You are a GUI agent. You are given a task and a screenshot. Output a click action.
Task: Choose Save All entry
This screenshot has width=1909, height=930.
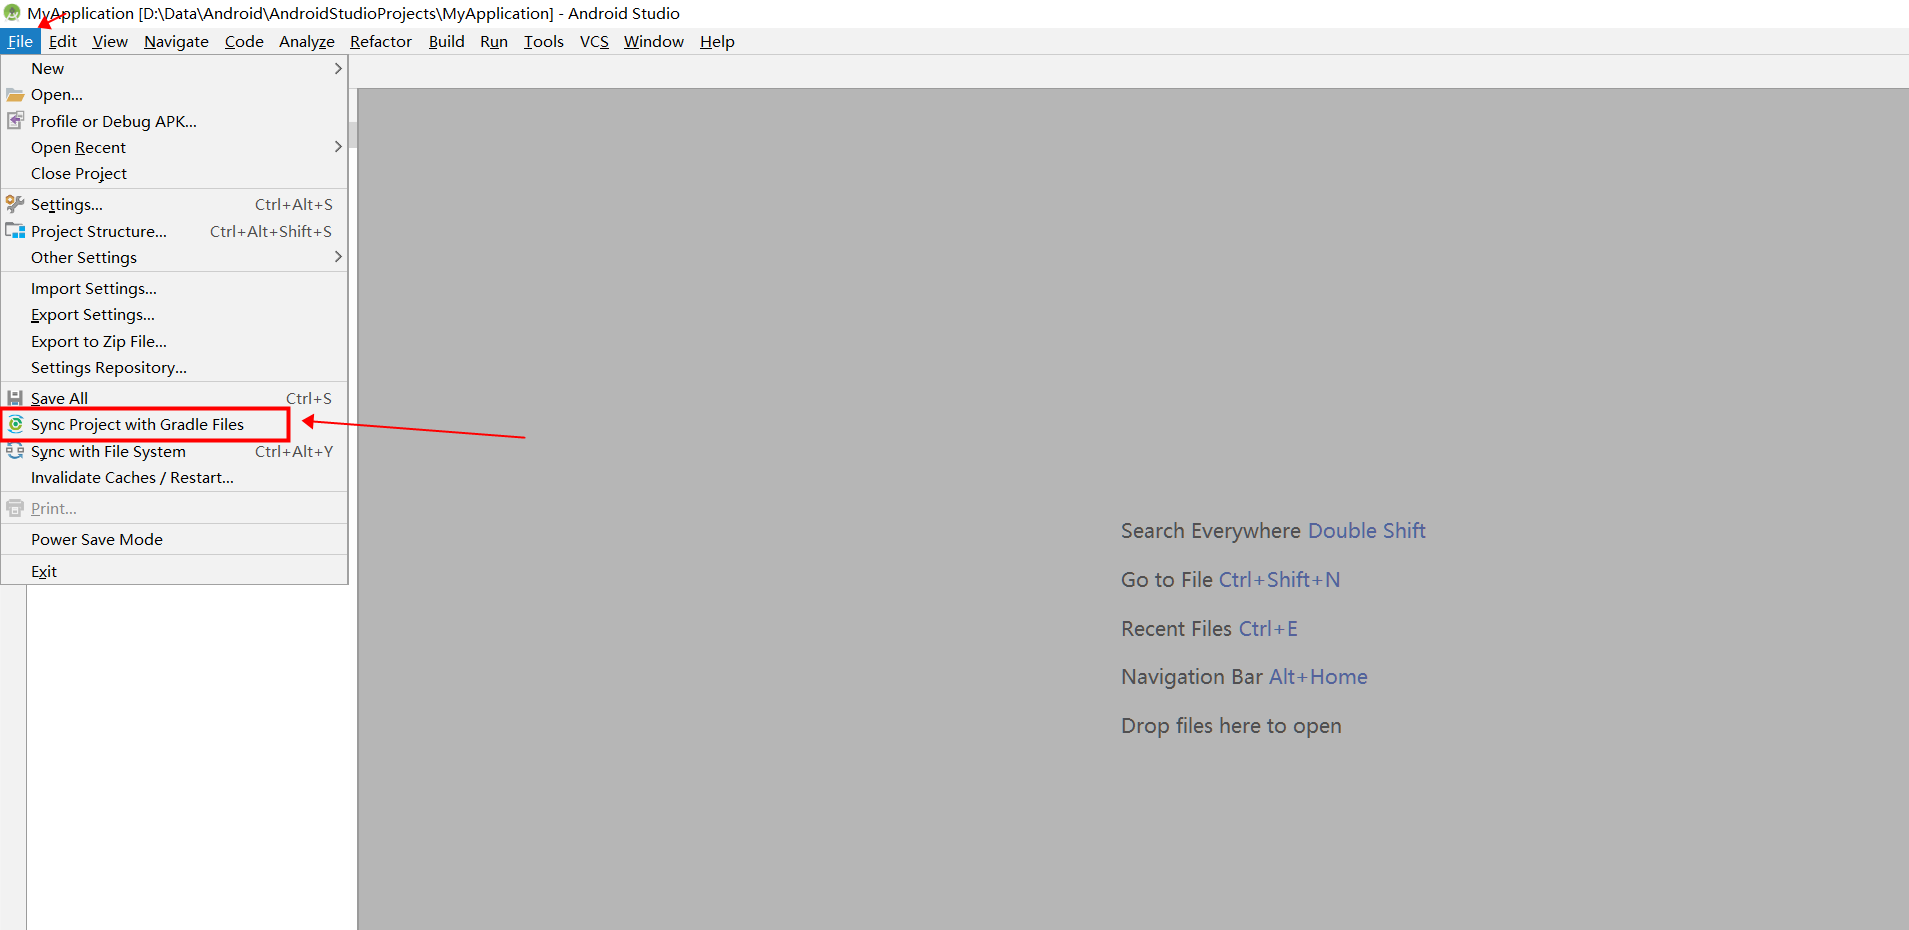tap(174, 398)
